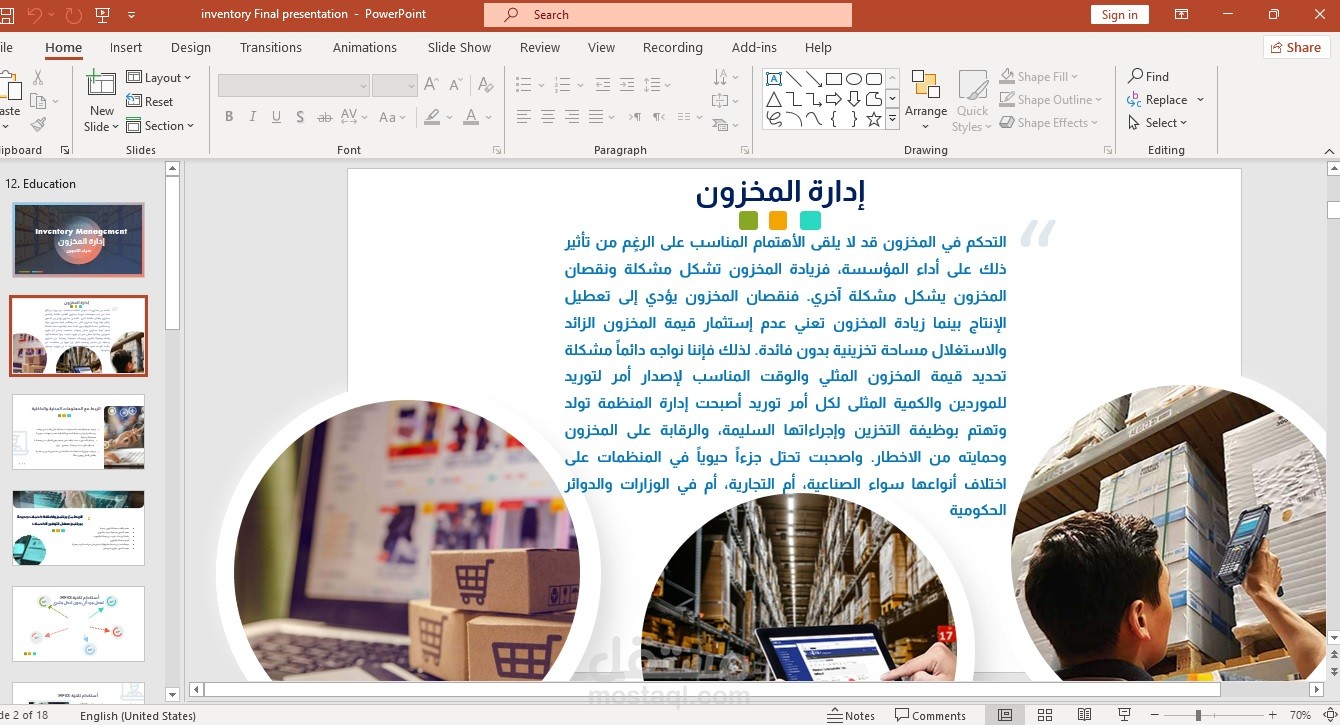
Task: Start the slide show from the status bar
Action: tap(1124, 716)
